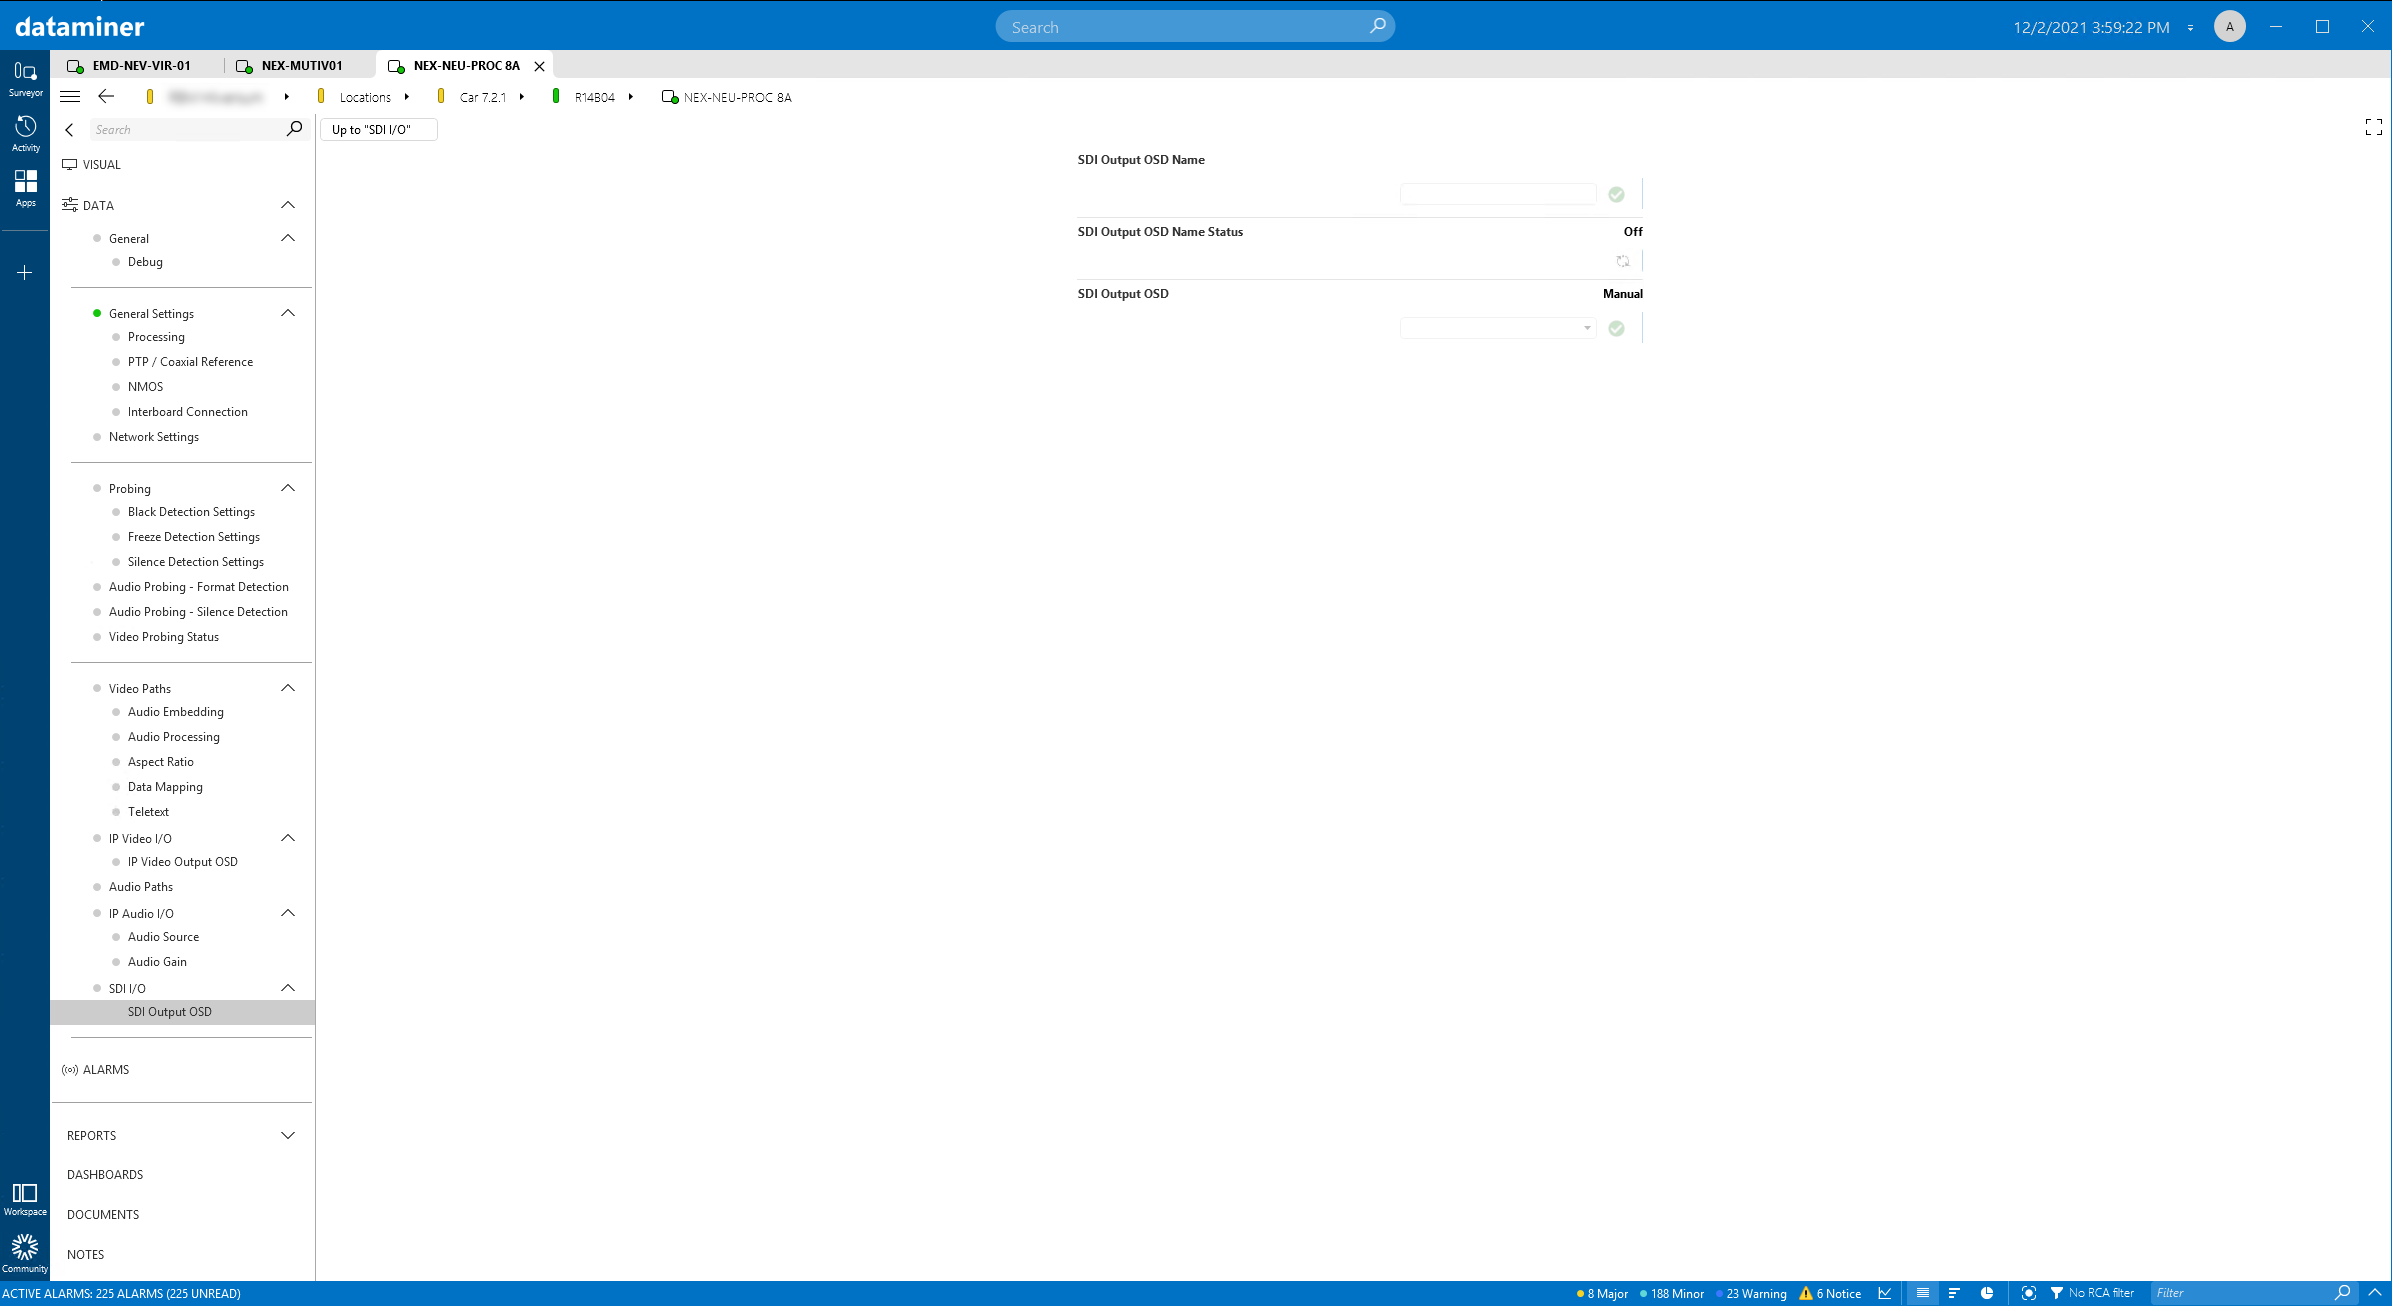Switch to the EMD-NEV-VIR-01 tab
Viewport: 2392px width, 1306px height.
[x=141, y=66]
